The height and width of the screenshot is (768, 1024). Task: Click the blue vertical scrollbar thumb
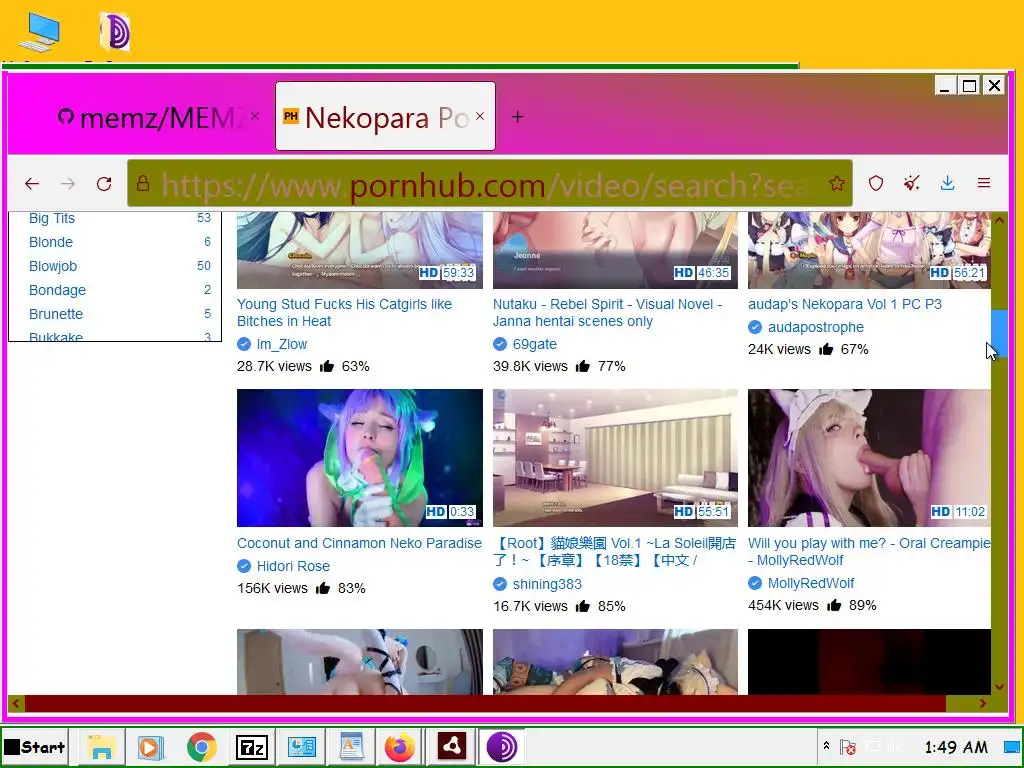pyautogui.click(x=999, y=332)
